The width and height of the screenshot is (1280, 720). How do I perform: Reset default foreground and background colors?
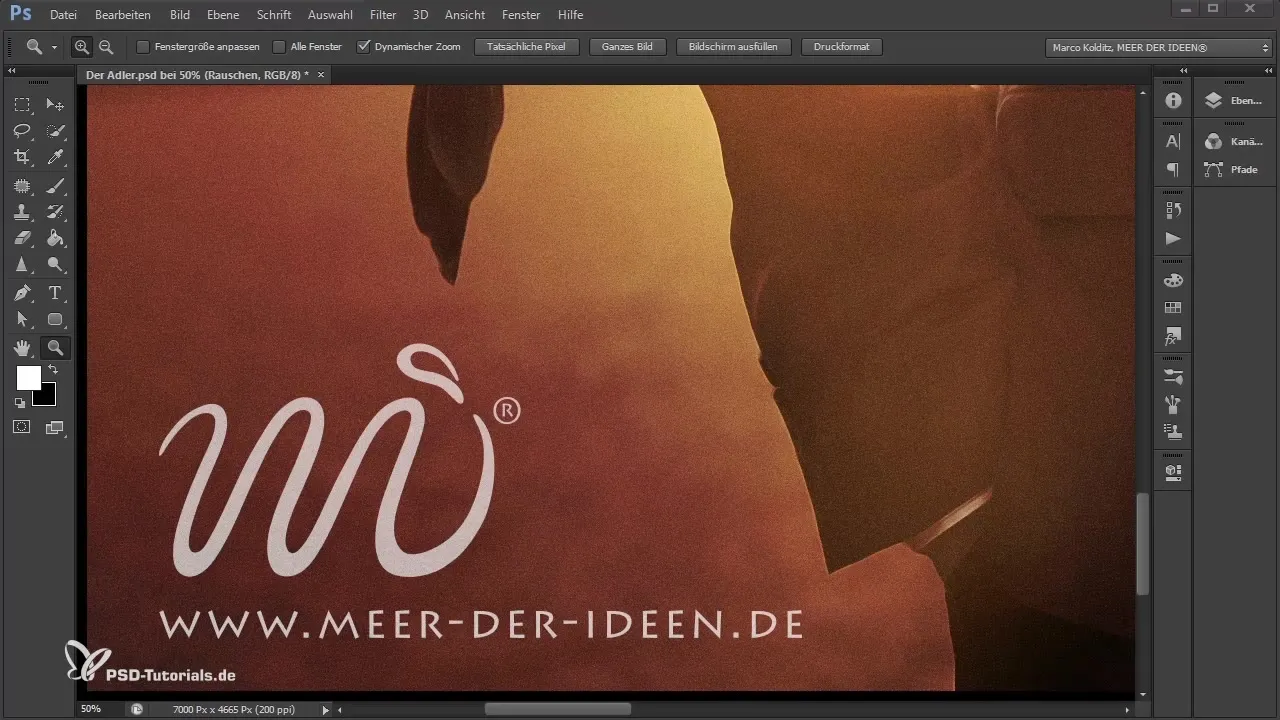(x=20, y=403)
